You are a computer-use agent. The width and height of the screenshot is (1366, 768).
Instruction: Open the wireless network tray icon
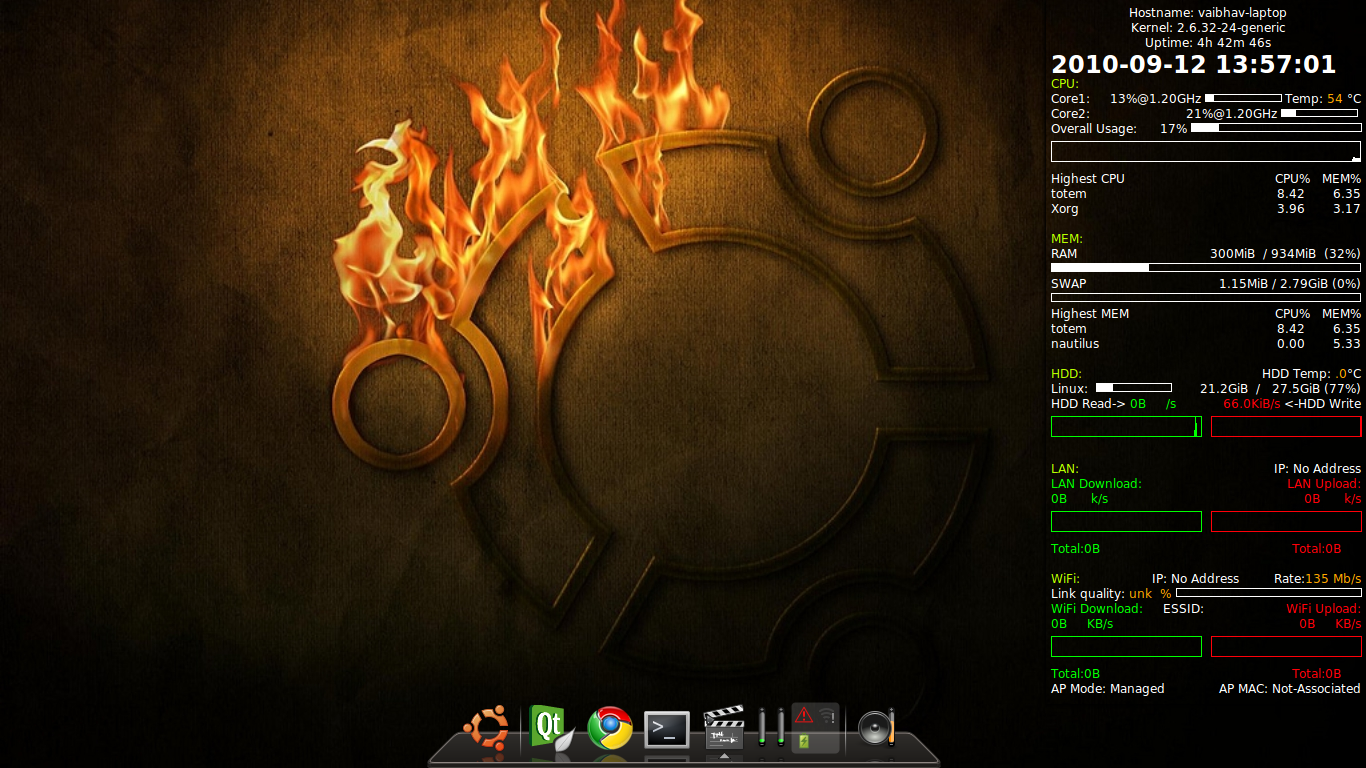click(827, 715)
